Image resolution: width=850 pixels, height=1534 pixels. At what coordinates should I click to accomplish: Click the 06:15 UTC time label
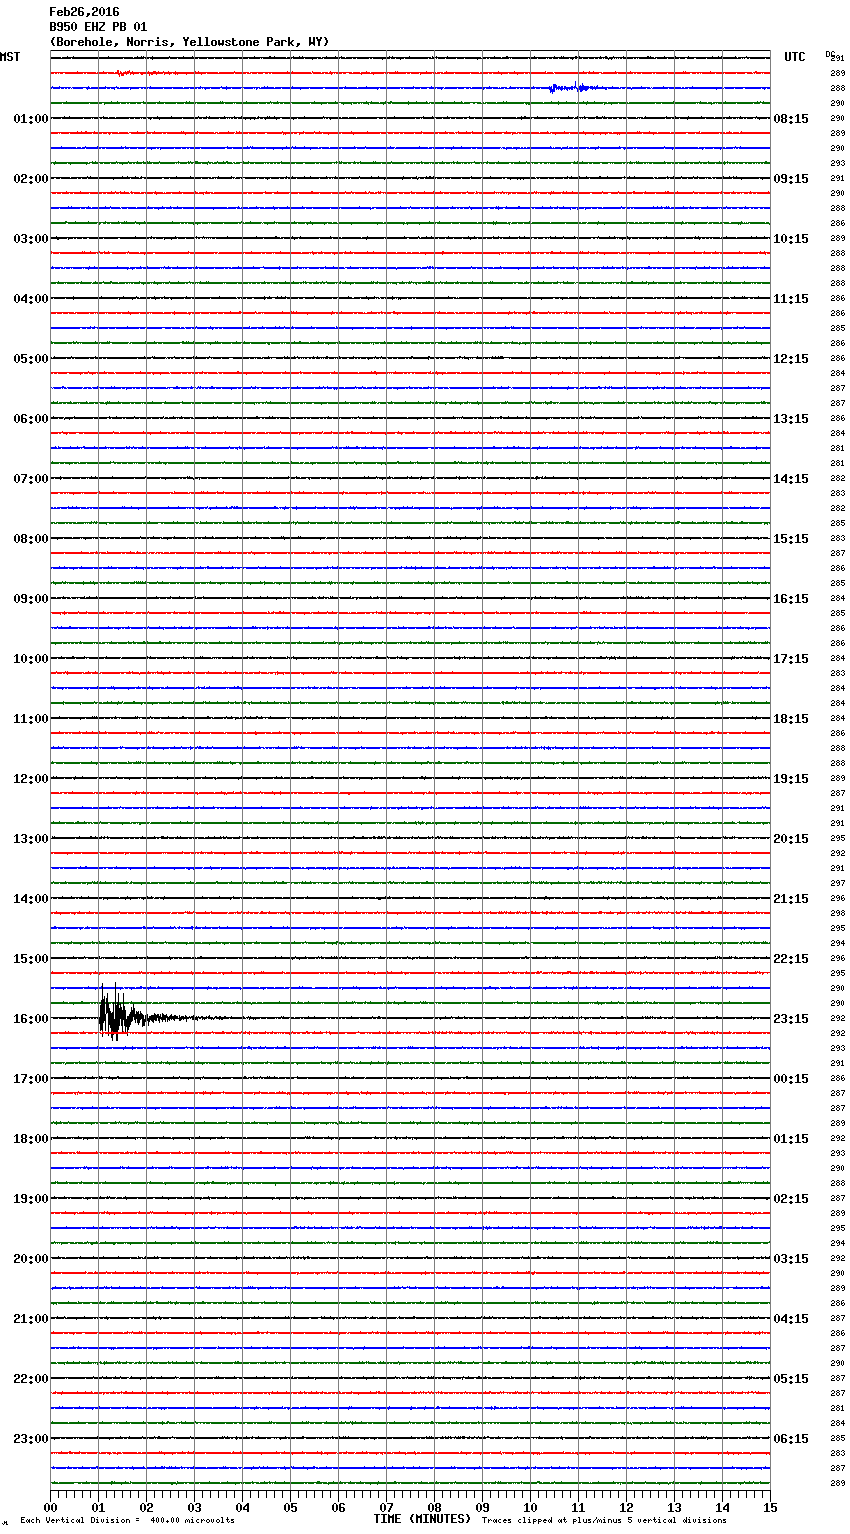coord(791,1439)
